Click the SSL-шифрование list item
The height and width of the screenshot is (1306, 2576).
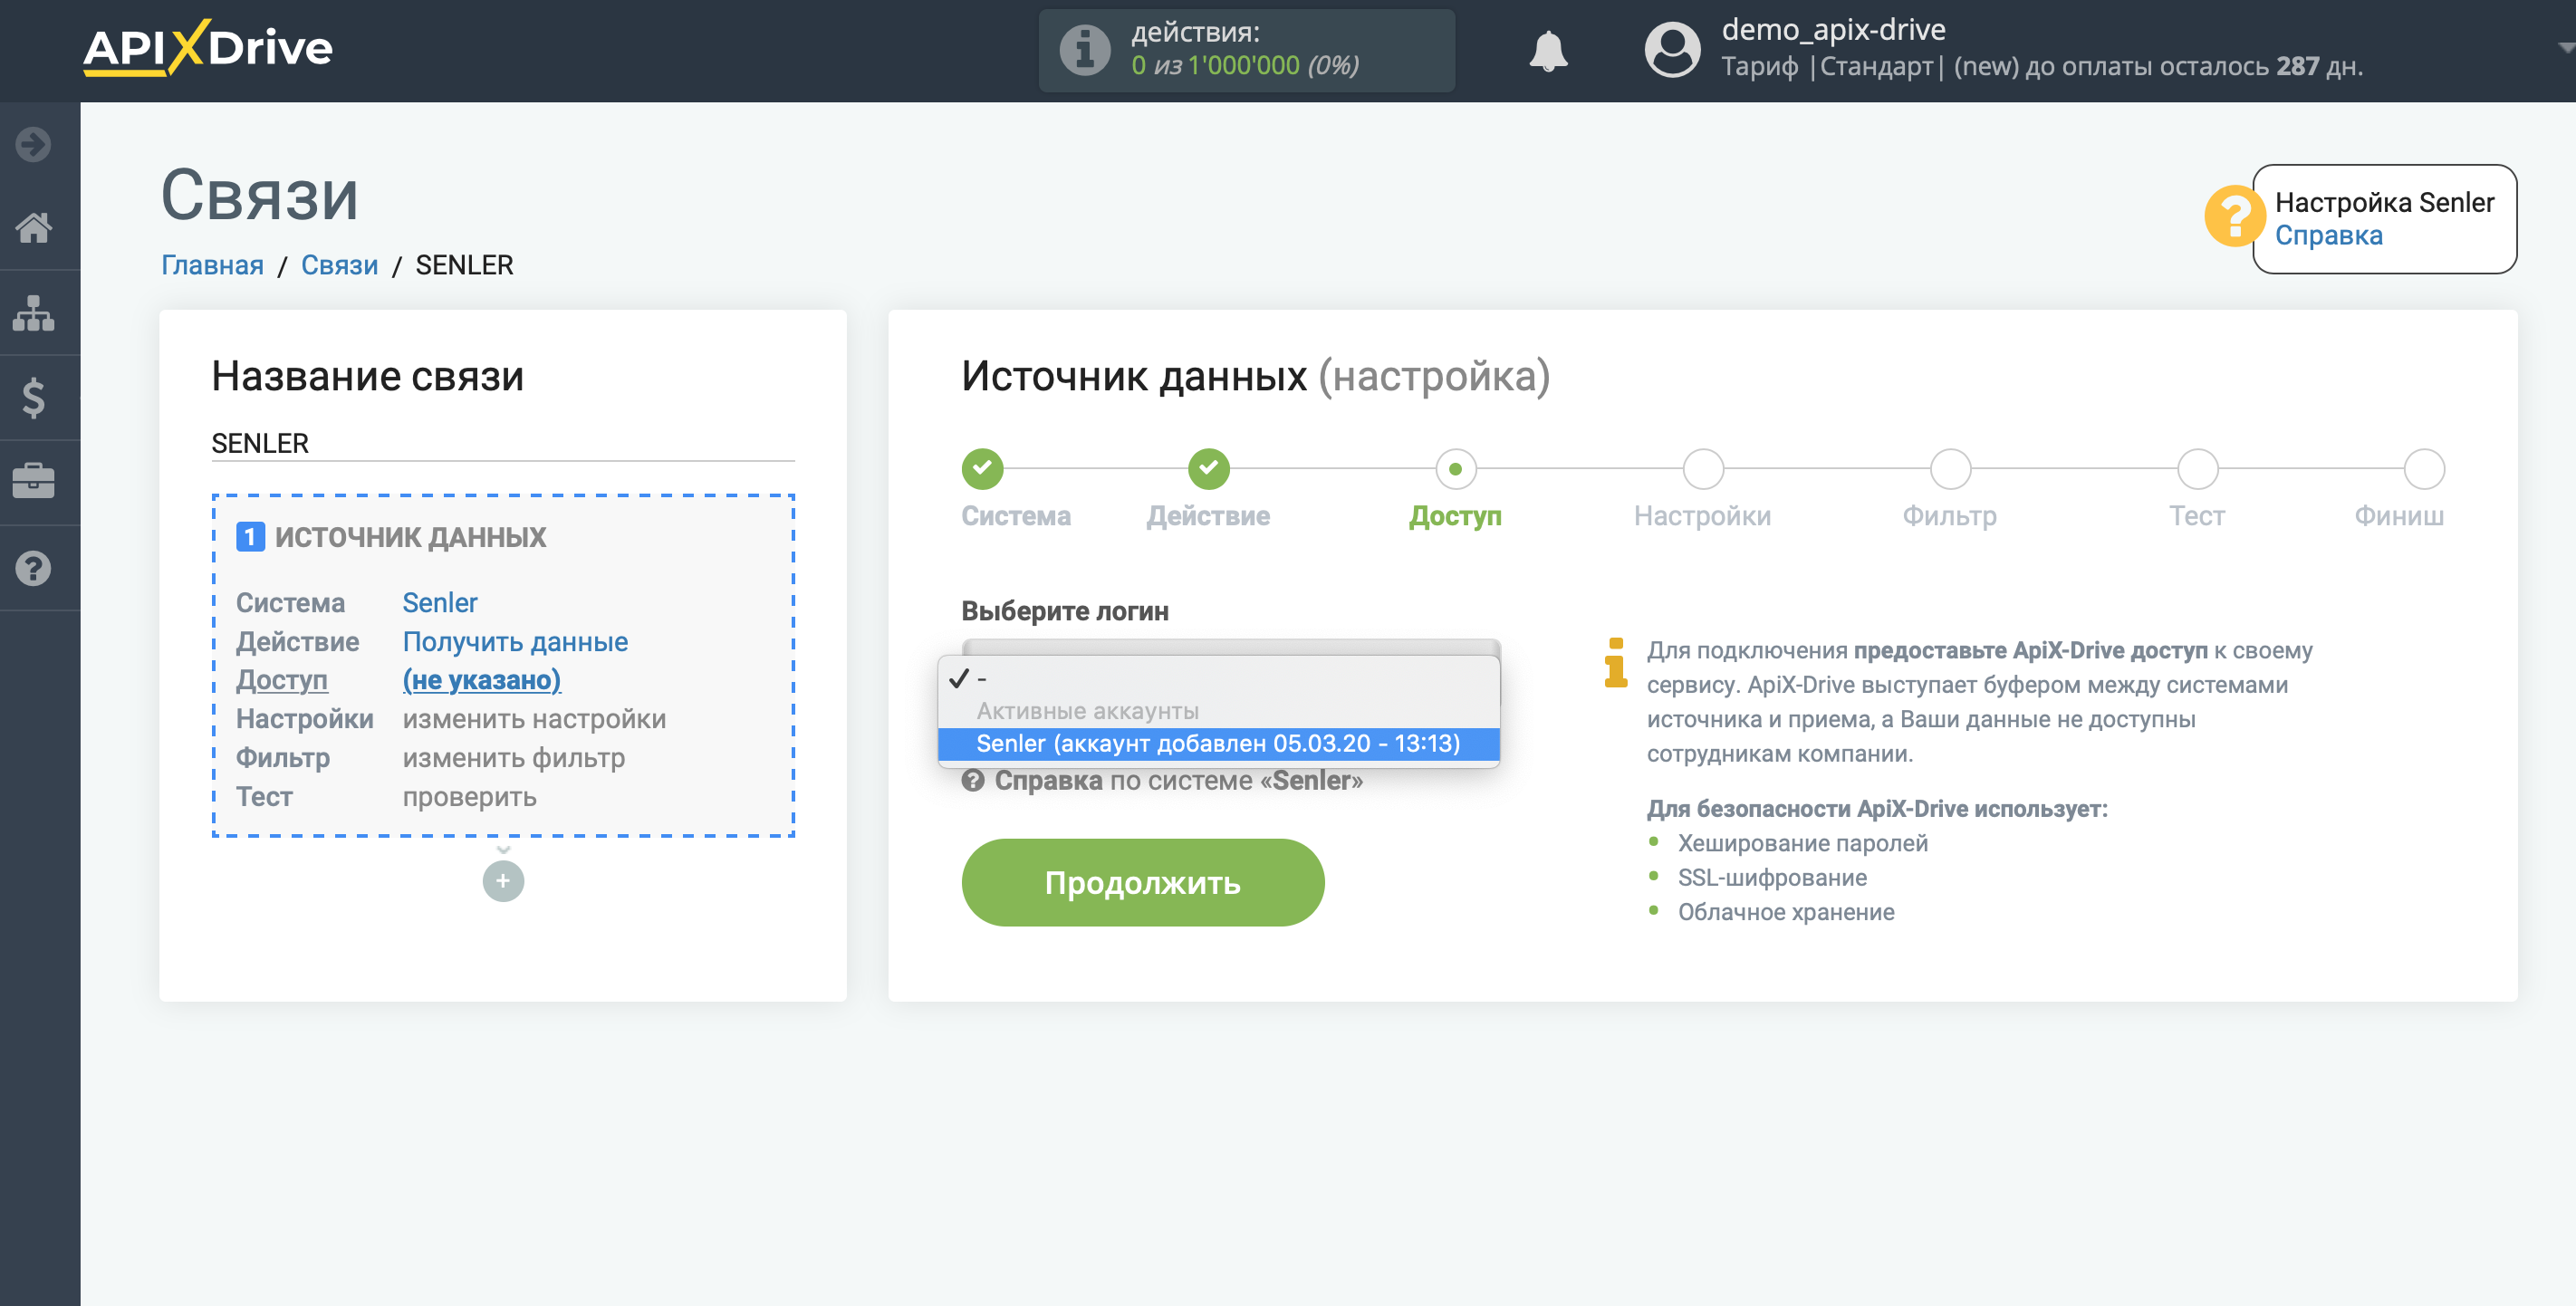[x=1772, y=877]
